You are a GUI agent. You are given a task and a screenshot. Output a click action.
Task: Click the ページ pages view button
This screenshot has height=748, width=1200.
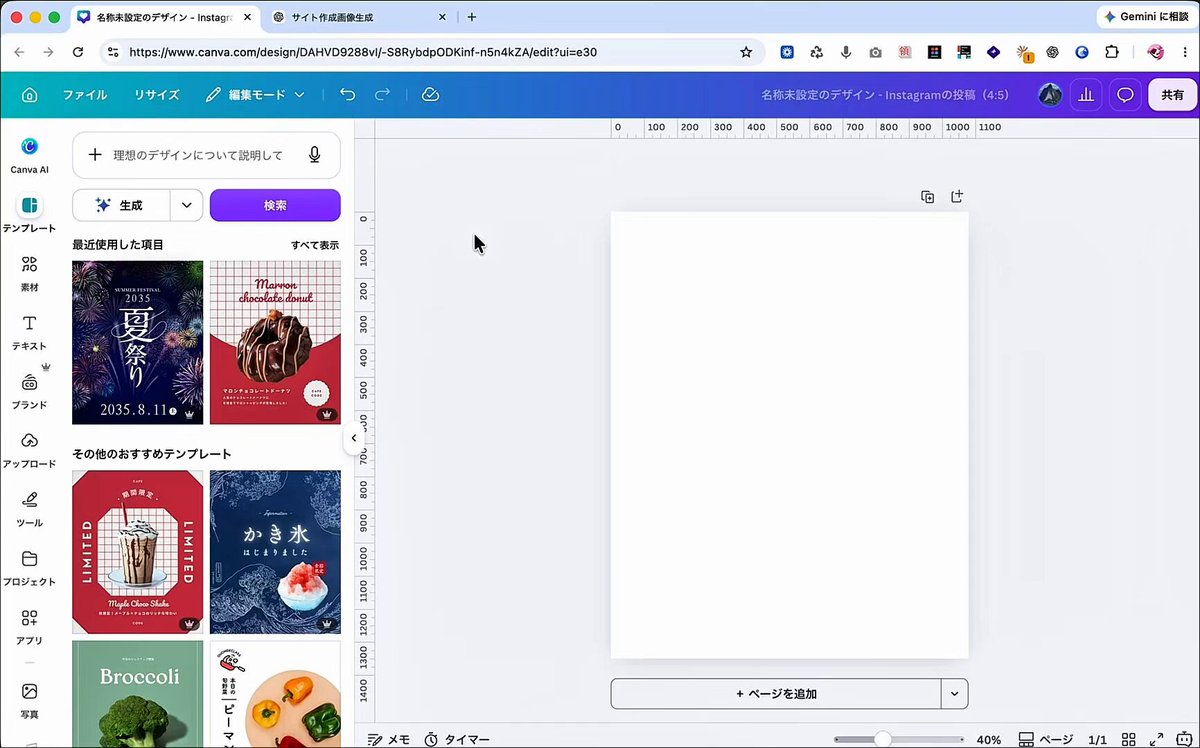[x=1045, y=739]
